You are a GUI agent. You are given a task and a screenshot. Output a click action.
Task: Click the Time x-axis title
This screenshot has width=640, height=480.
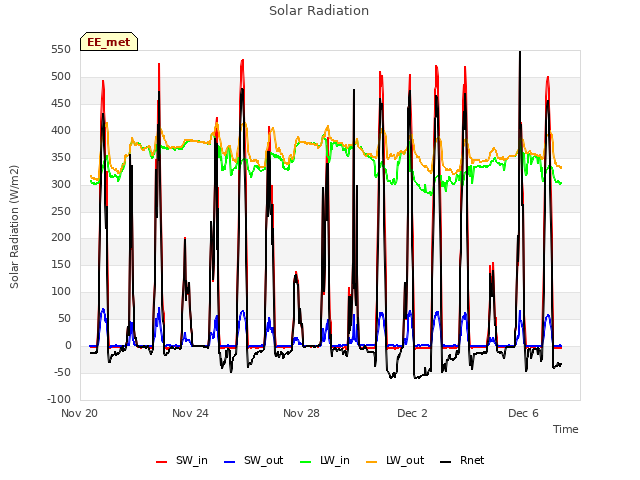tap(566, 429)
